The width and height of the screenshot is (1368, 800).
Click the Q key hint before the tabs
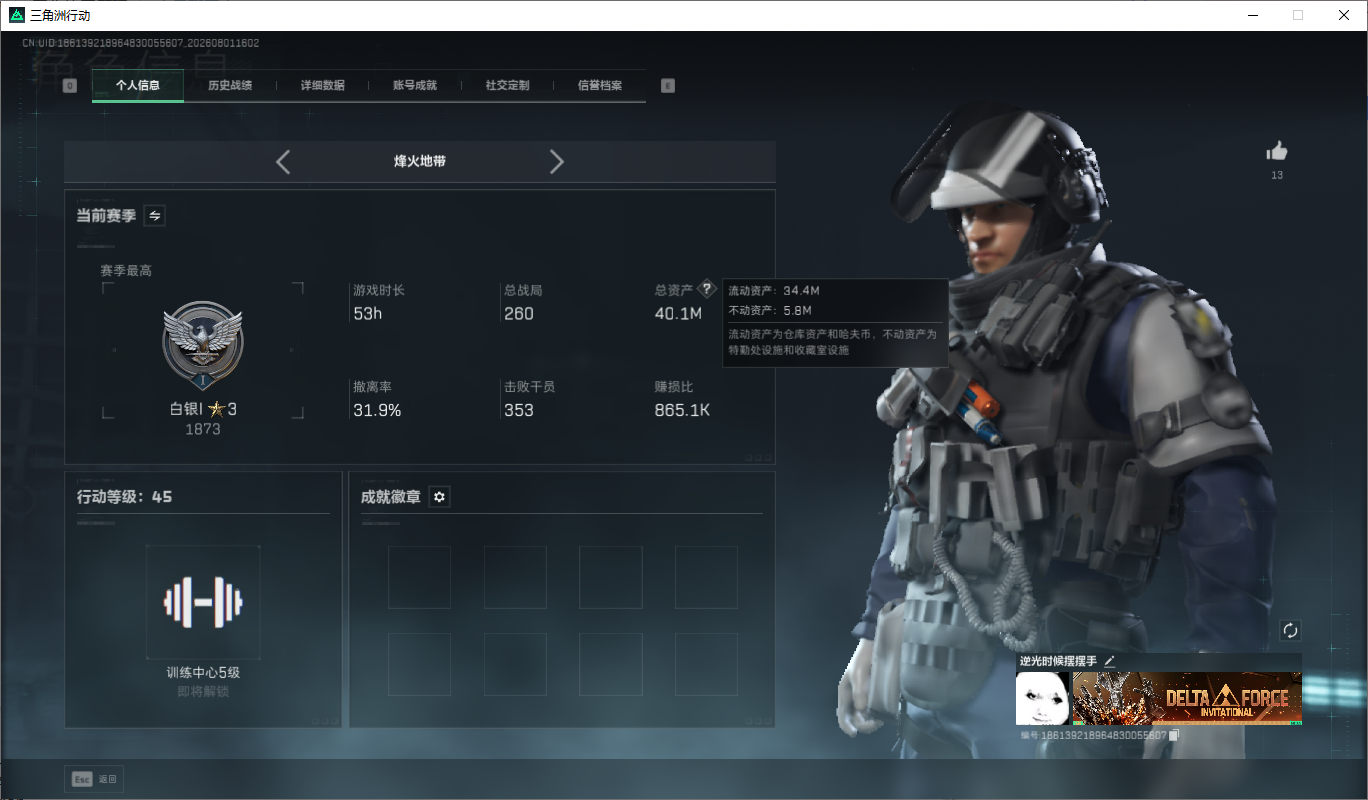click(70, 86)
